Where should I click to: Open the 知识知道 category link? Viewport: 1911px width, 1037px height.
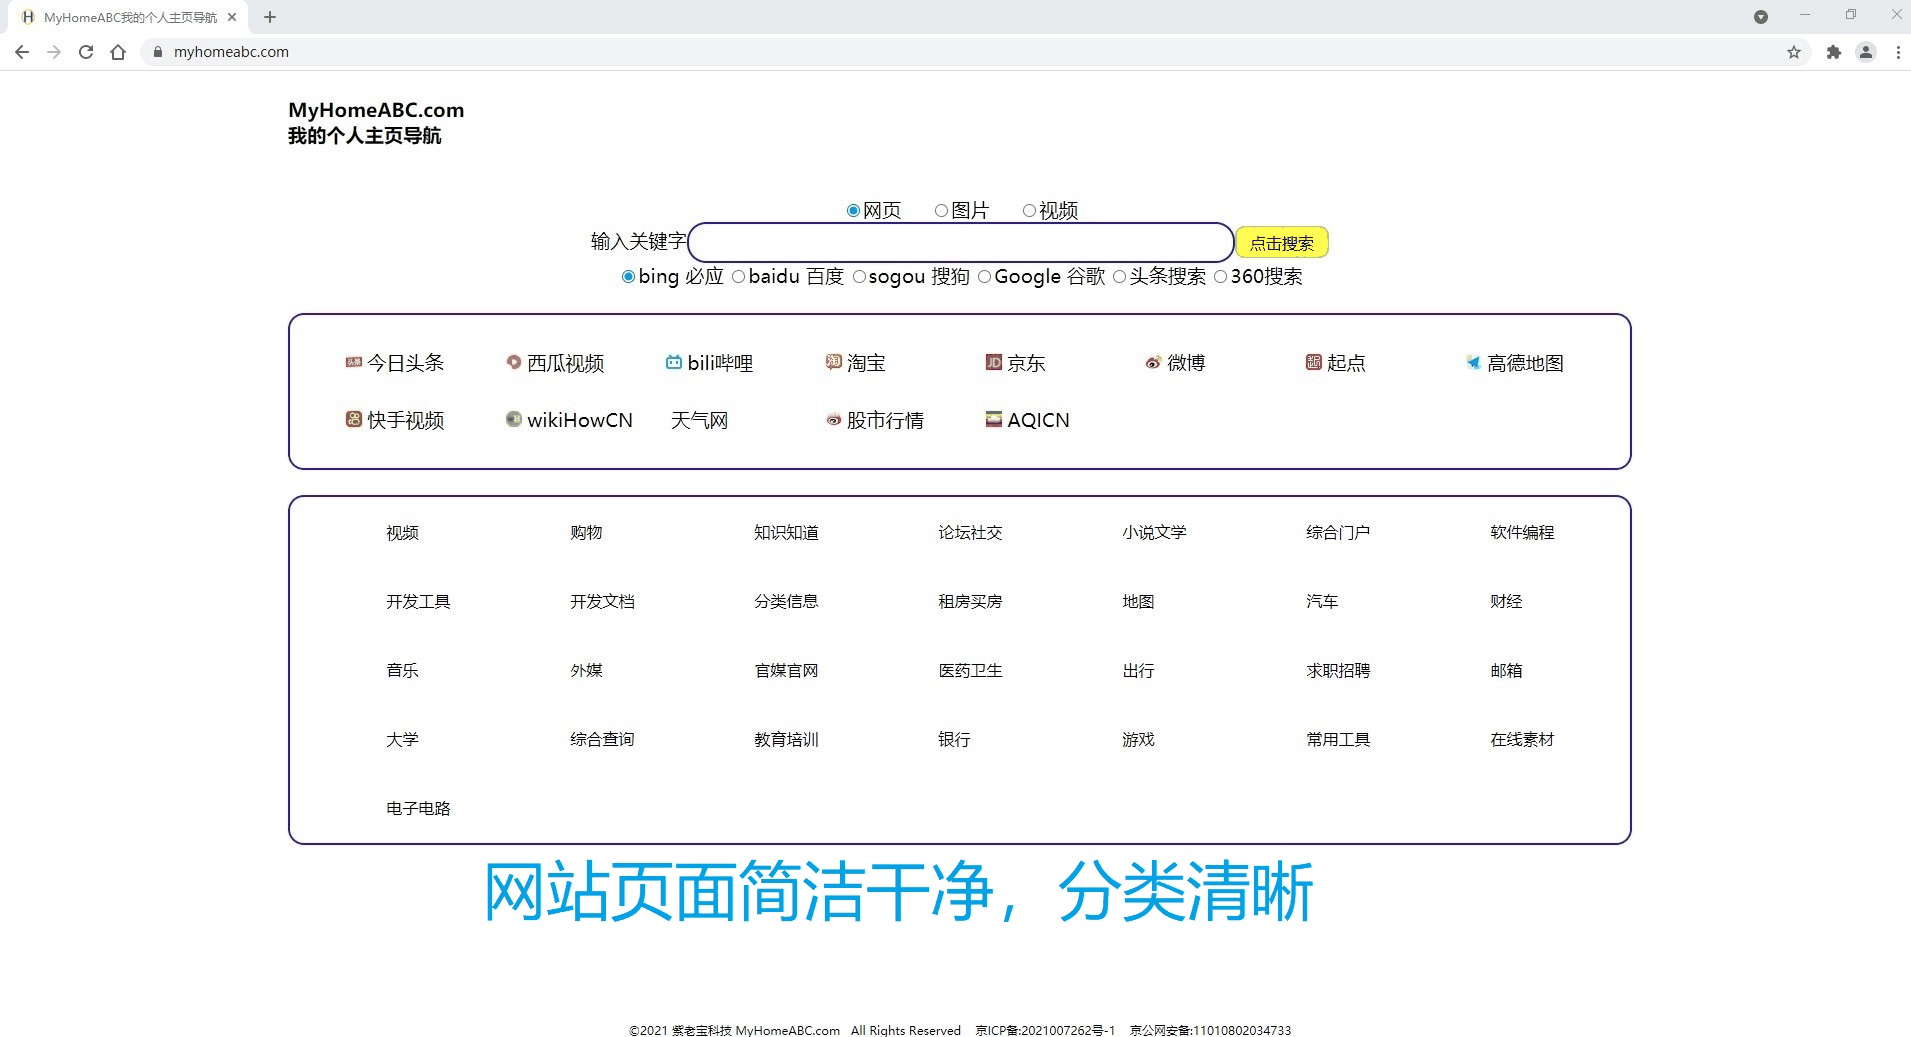point(786,532)
